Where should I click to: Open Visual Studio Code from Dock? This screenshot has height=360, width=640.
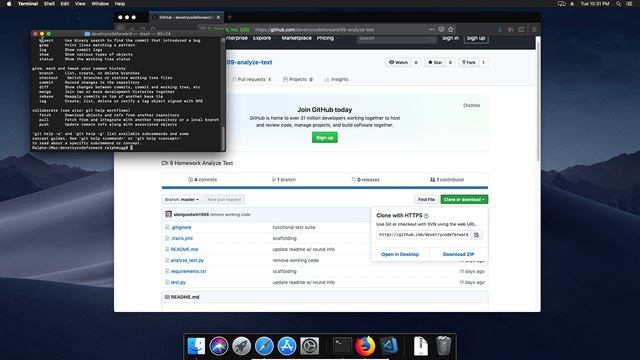389,346
